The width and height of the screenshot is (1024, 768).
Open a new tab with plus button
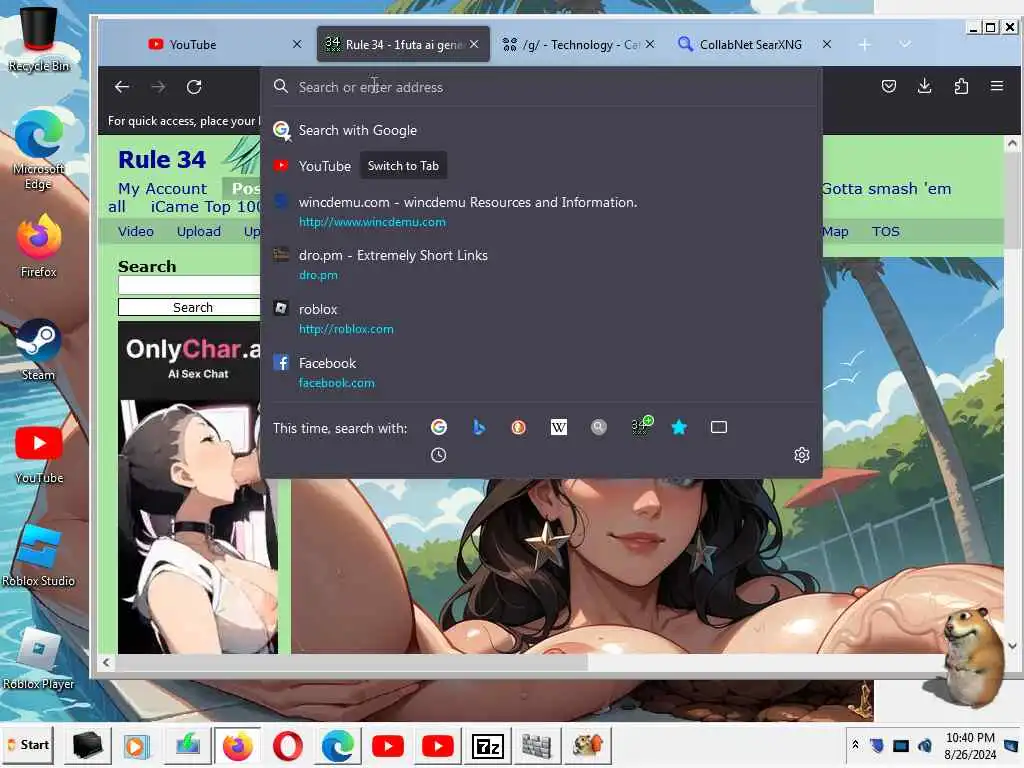[x=864, y=44]
